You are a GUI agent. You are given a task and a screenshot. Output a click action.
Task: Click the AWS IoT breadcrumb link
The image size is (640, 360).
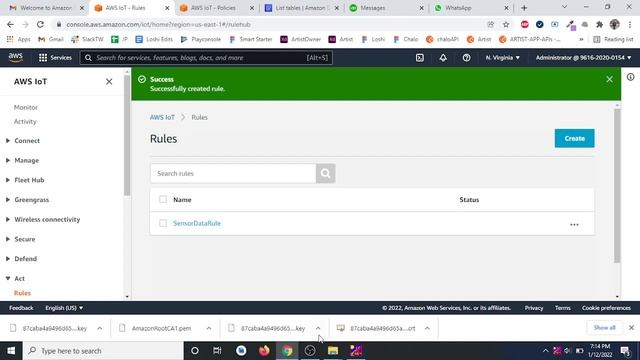pyautogui.click(x=162, y=117)
